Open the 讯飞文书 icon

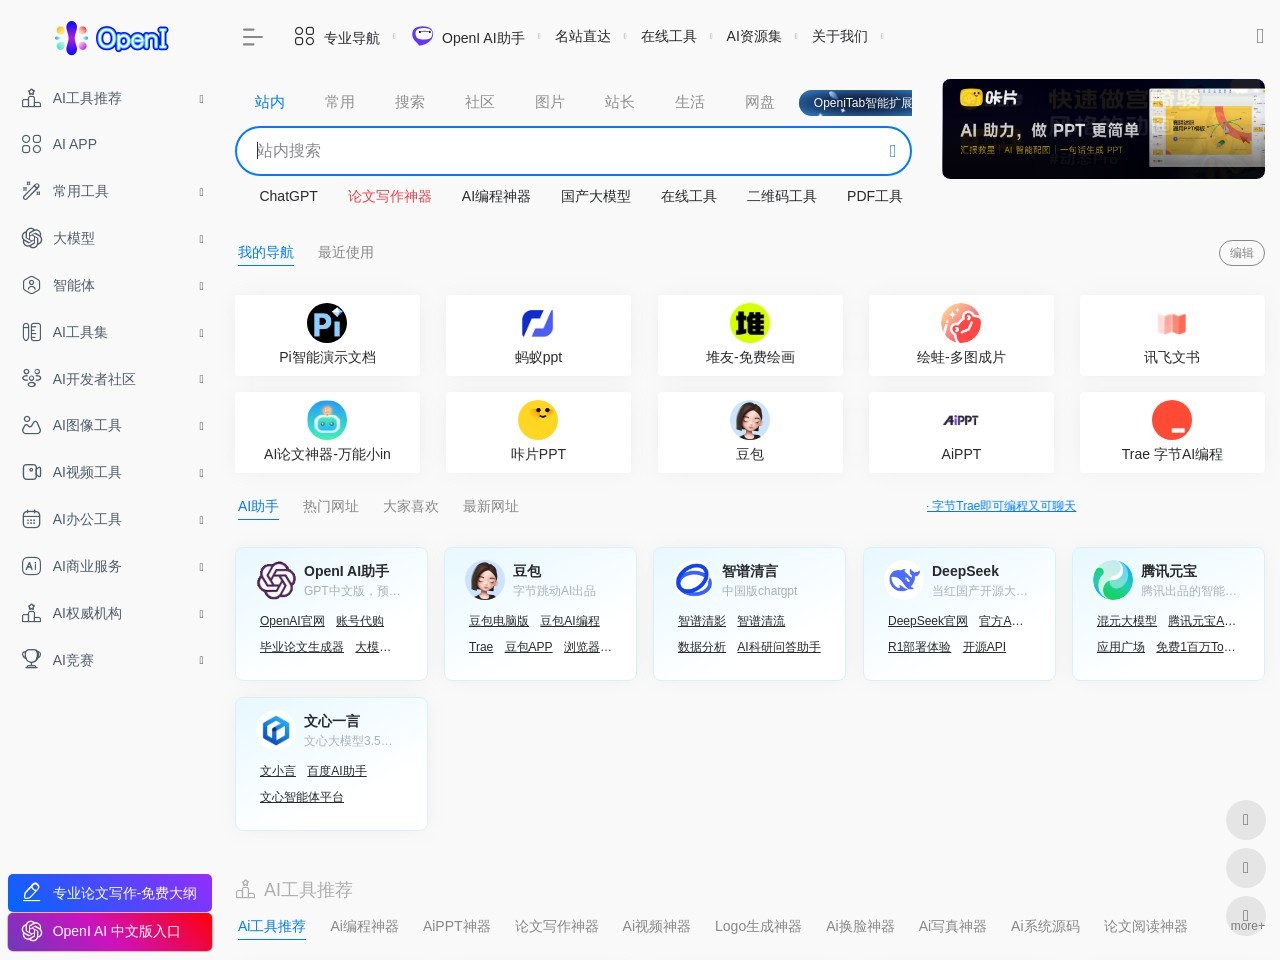pos(1172,323)
